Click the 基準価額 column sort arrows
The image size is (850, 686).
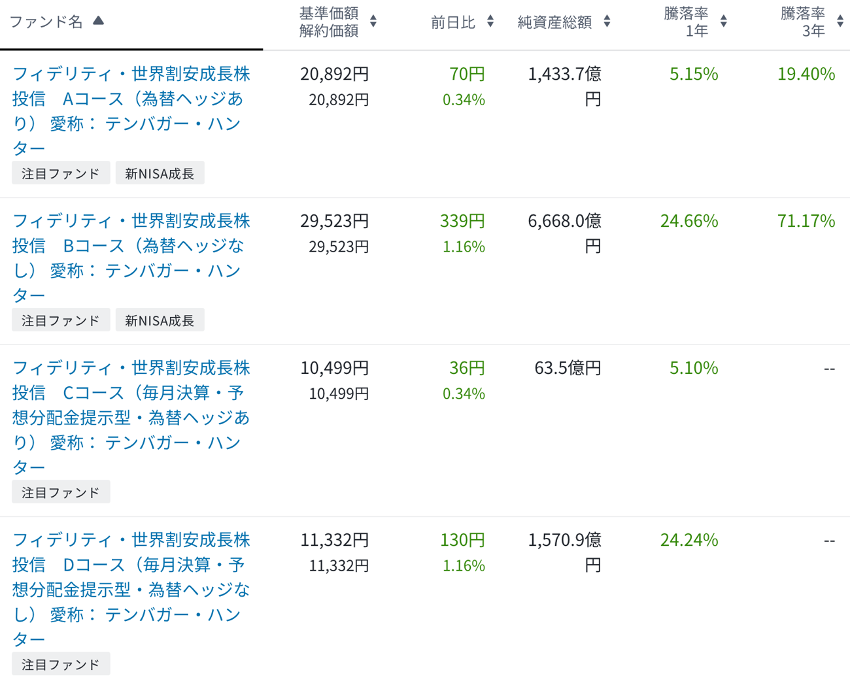[373, 21]
